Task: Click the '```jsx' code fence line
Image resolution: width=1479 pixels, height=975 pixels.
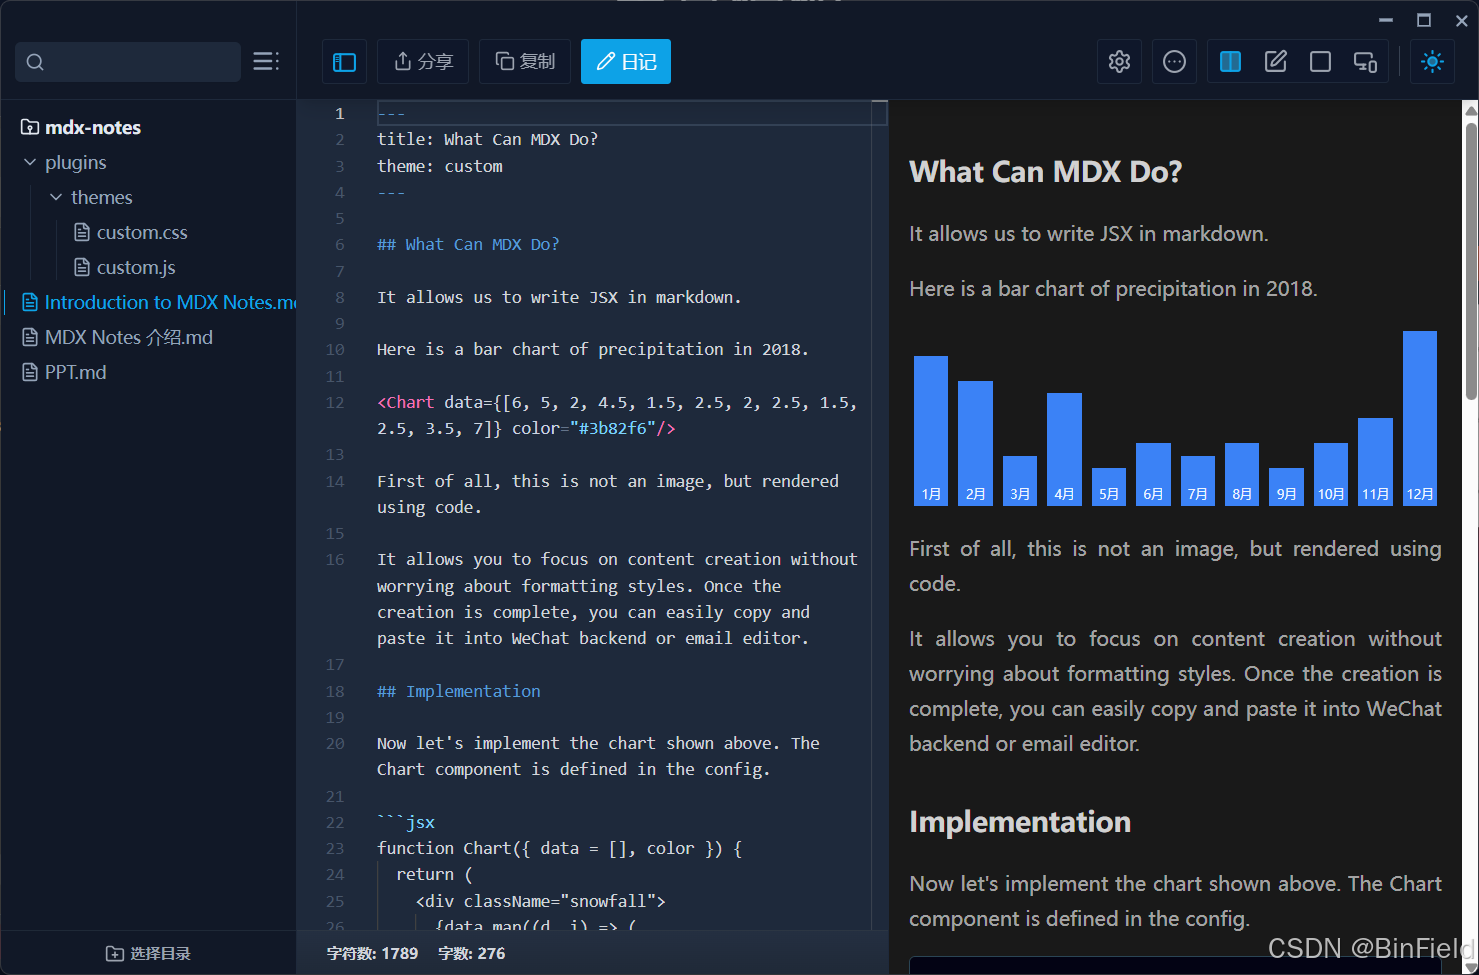Action: coord(405,822)
